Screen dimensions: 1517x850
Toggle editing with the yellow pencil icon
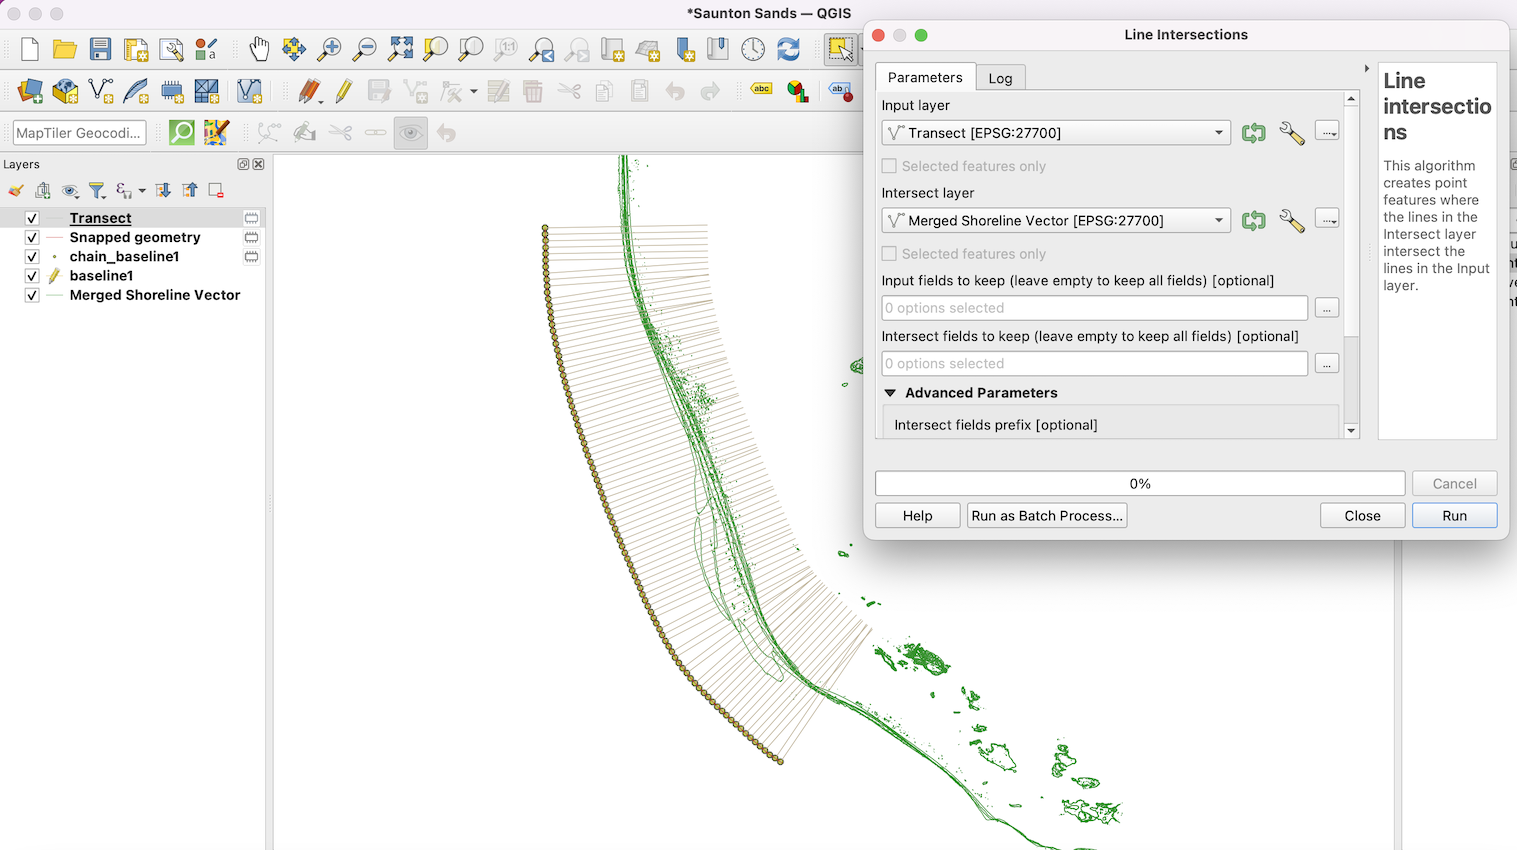tap(343, 92)
